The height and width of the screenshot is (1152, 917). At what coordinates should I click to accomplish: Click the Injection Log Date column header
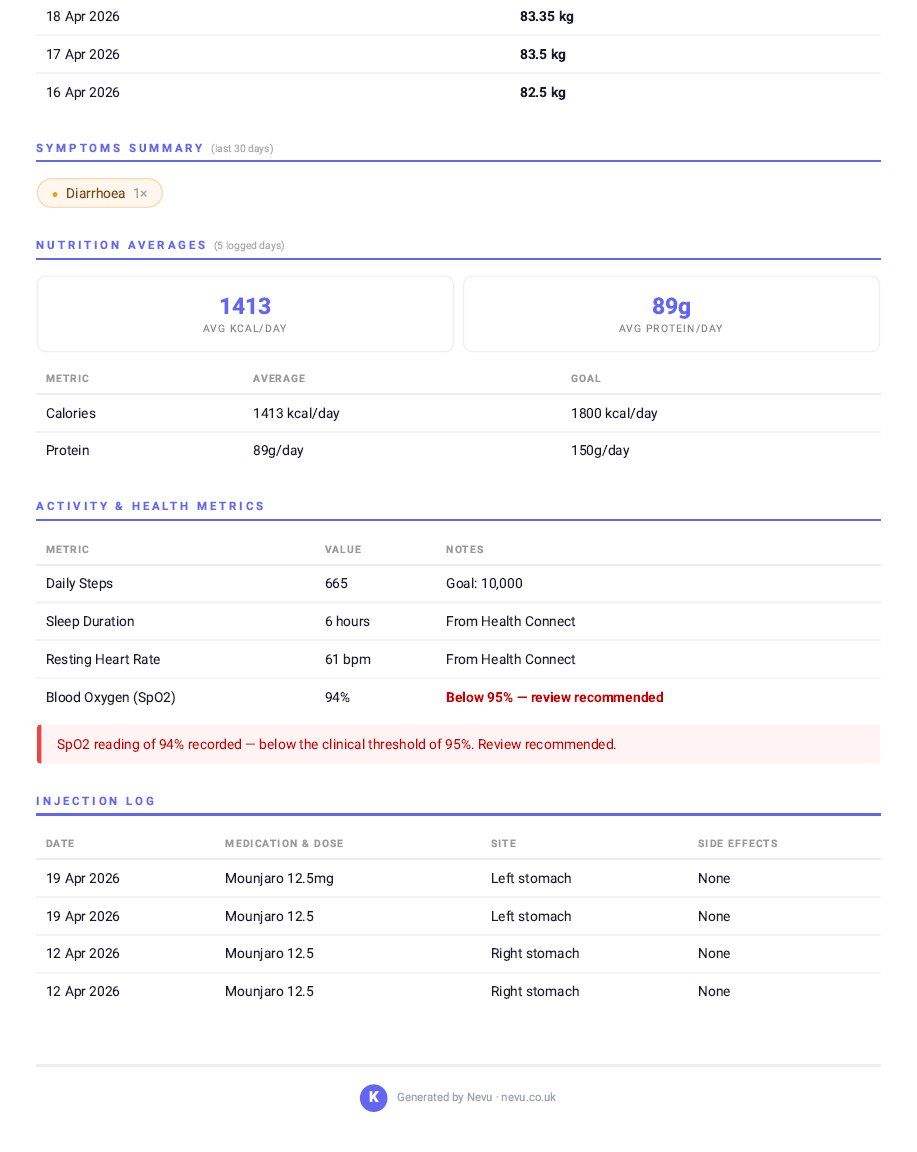click(x=60, y=843)
